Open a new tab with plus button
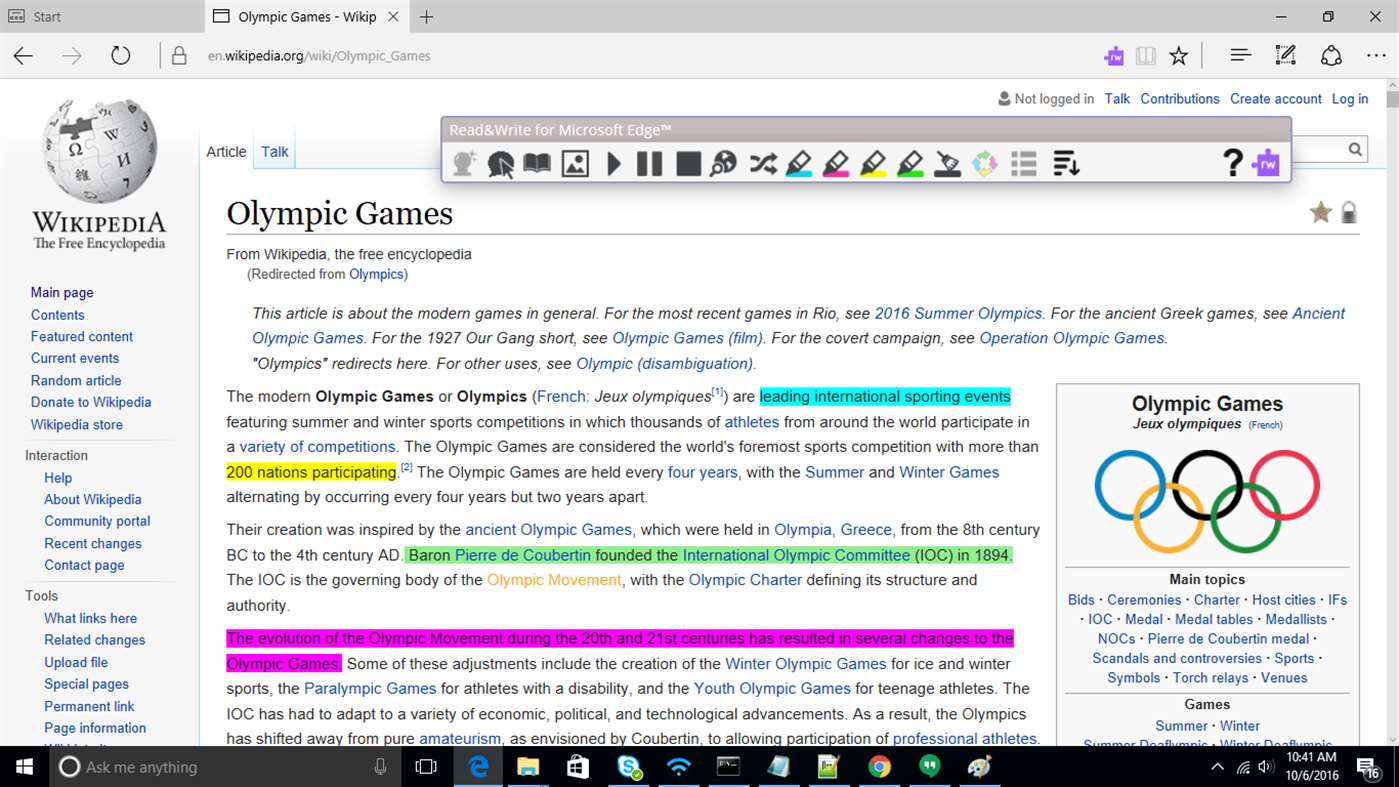The width and height of the screenshot is (1399, 787). click(x=427, y=17)
